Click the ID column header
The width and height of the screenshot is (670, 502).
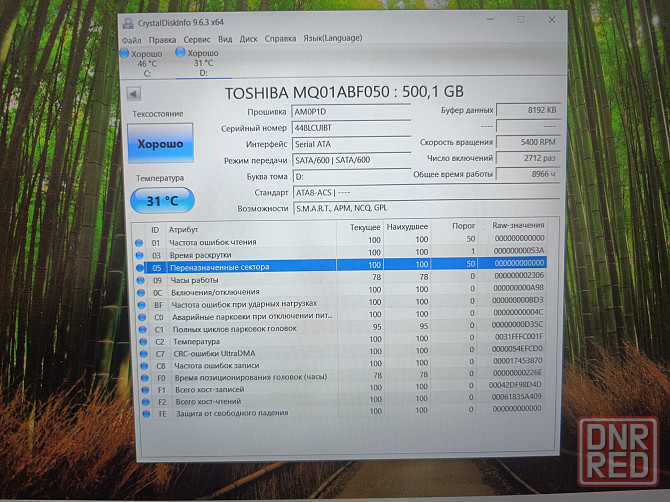coord(155,230)
